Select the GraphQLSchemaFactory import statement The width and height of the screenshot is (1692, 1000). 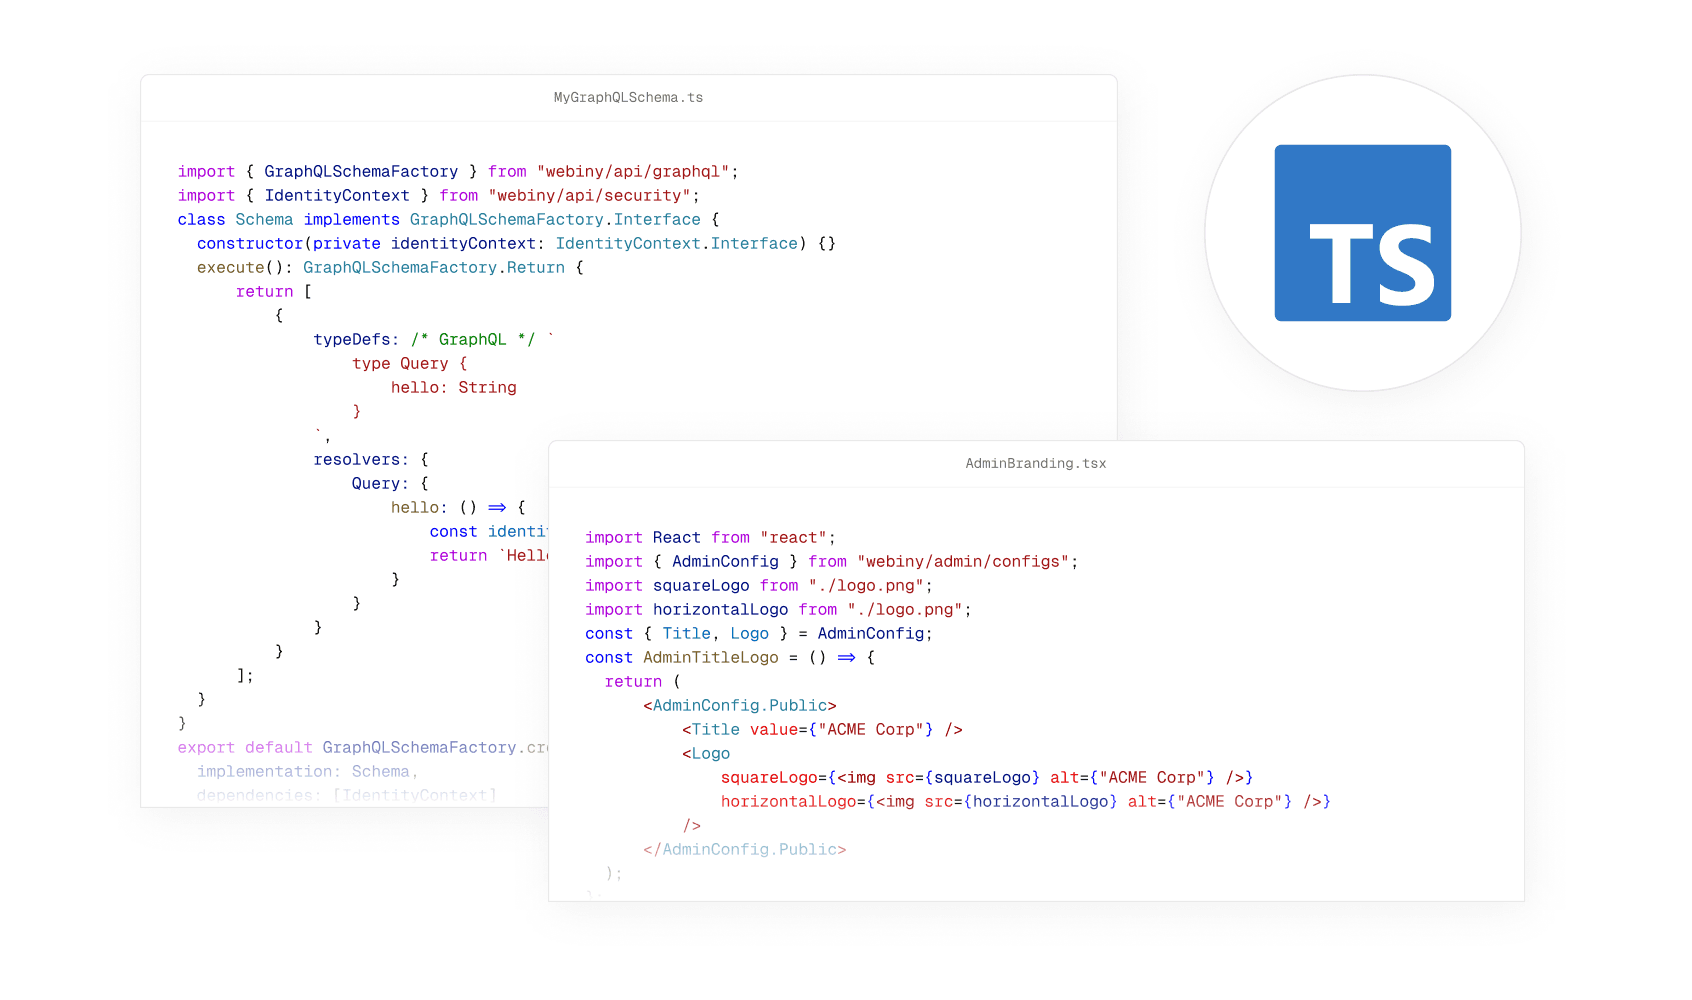[456, 171]
